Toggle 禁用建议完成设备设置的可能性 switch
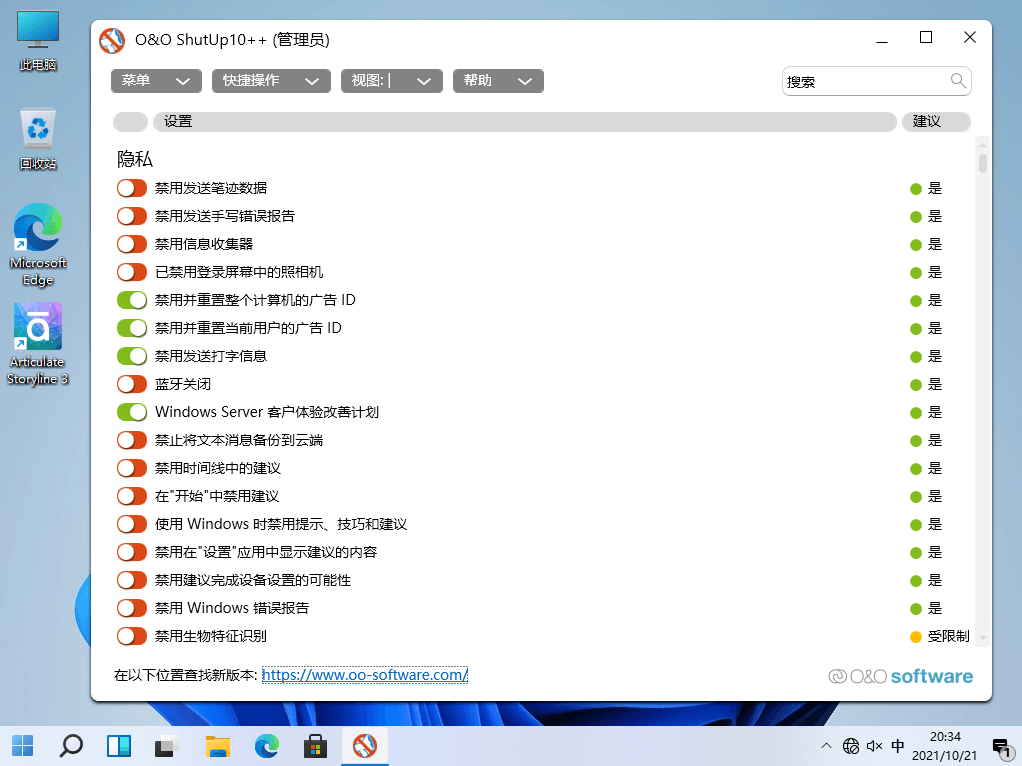The width and height of the screenshot is (1022, 766). click(x=132, y=580)
